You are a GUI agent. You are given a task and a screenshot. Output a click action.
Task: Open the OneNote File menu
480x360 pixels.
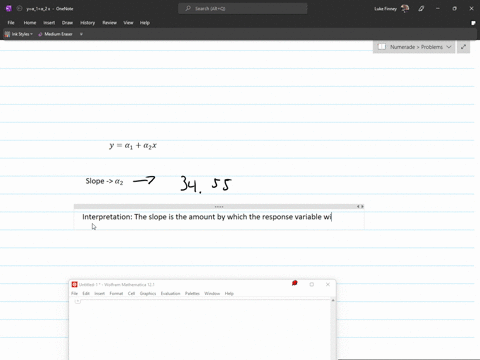coord(11,23)
